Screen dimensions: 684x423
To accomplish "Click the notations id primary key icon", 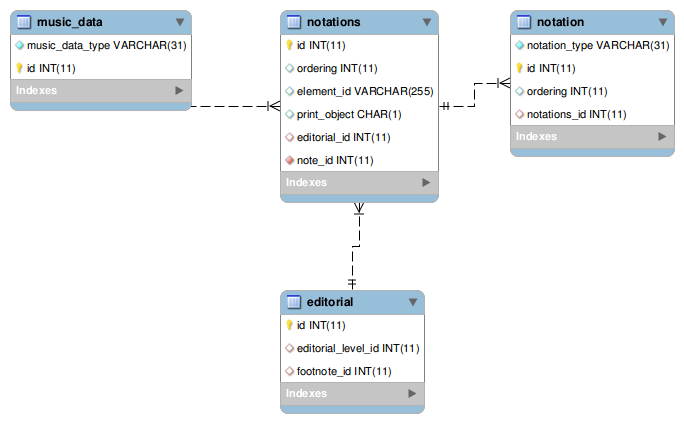I will (290, 45).
